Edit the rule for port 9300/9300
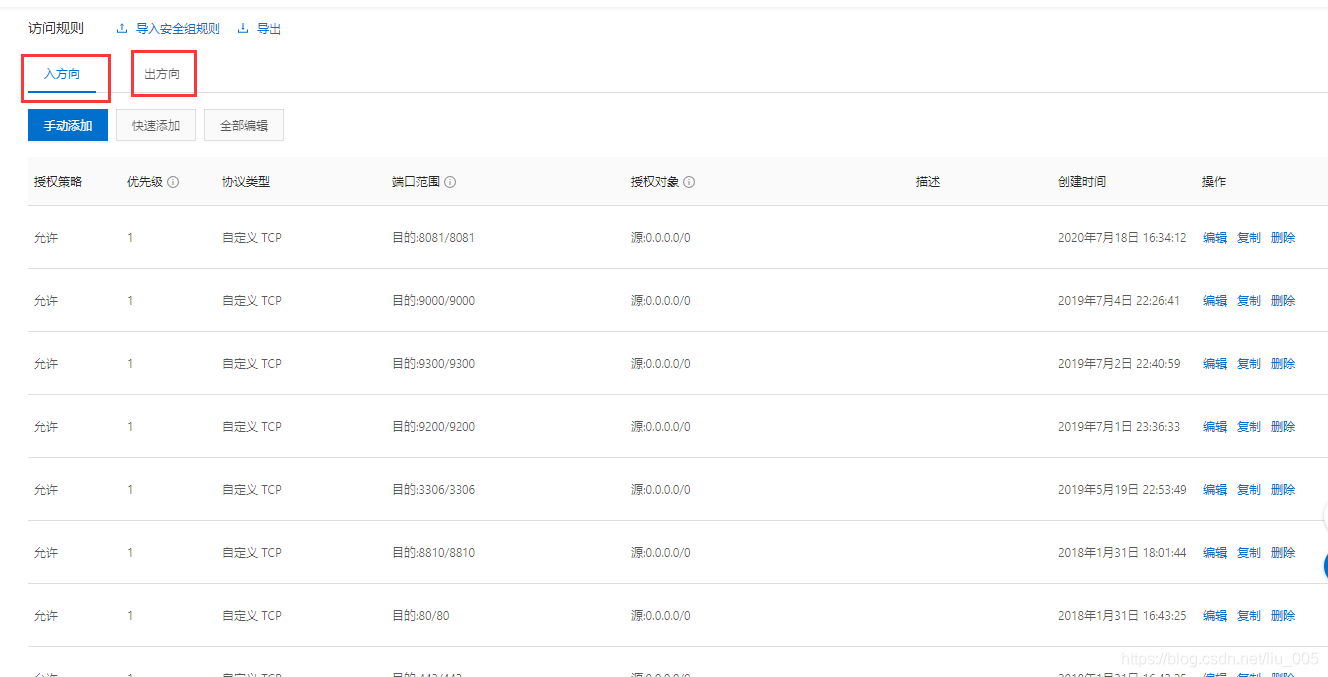 [x=1215, y=364]
